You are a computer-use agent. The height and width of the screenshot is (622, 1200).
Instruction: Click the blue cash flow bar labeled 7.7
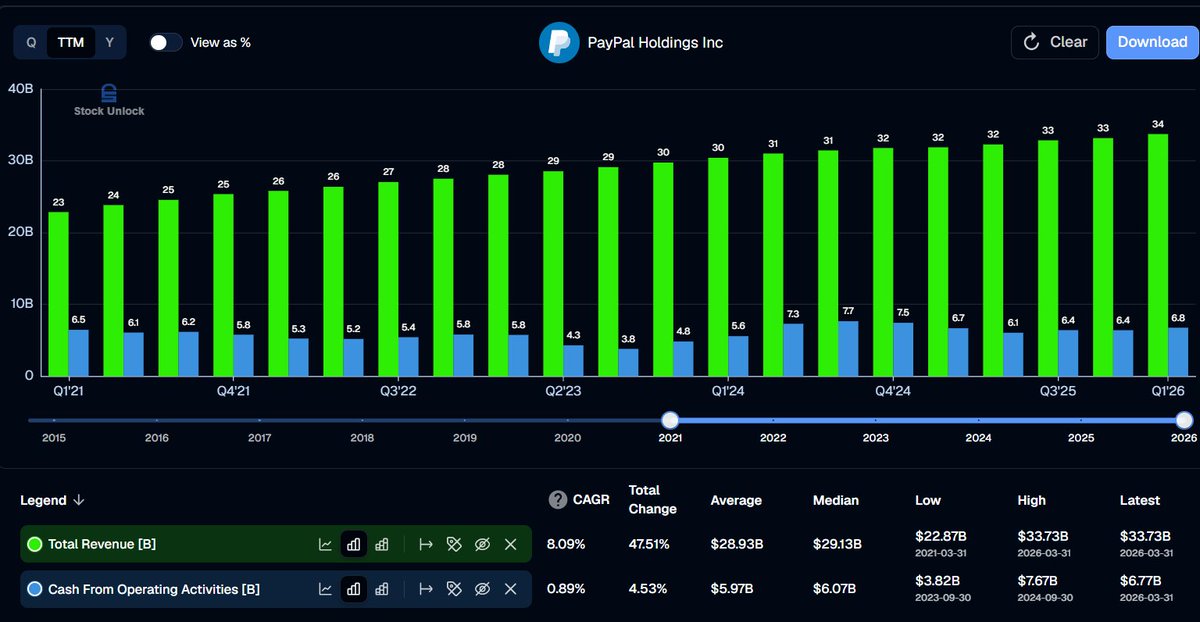[848, 348]
